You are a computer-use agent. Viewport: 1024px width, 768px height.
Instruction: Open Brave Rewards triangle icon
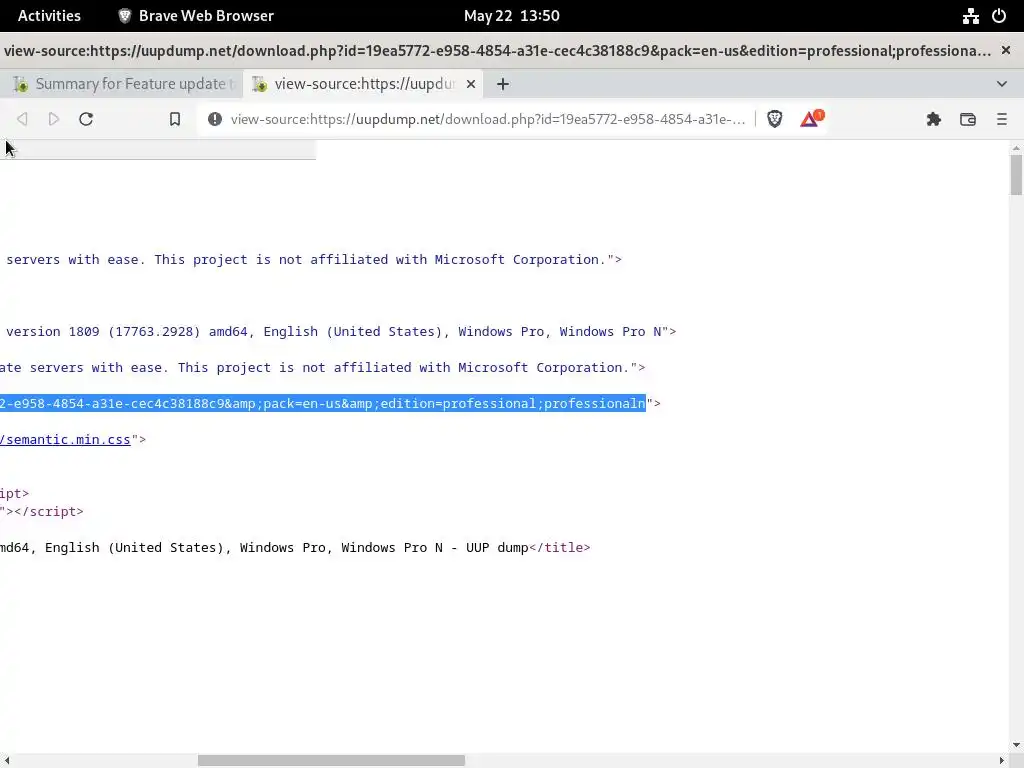tap(812, 118)
